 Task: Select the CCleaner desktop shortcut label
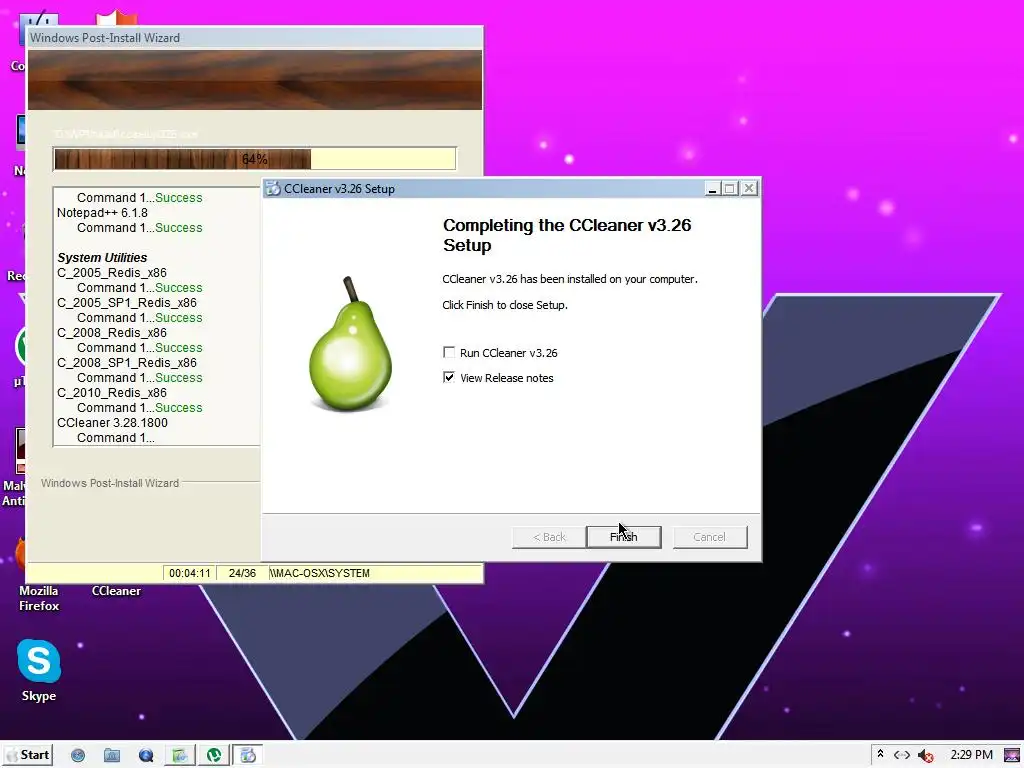[116, 591]
